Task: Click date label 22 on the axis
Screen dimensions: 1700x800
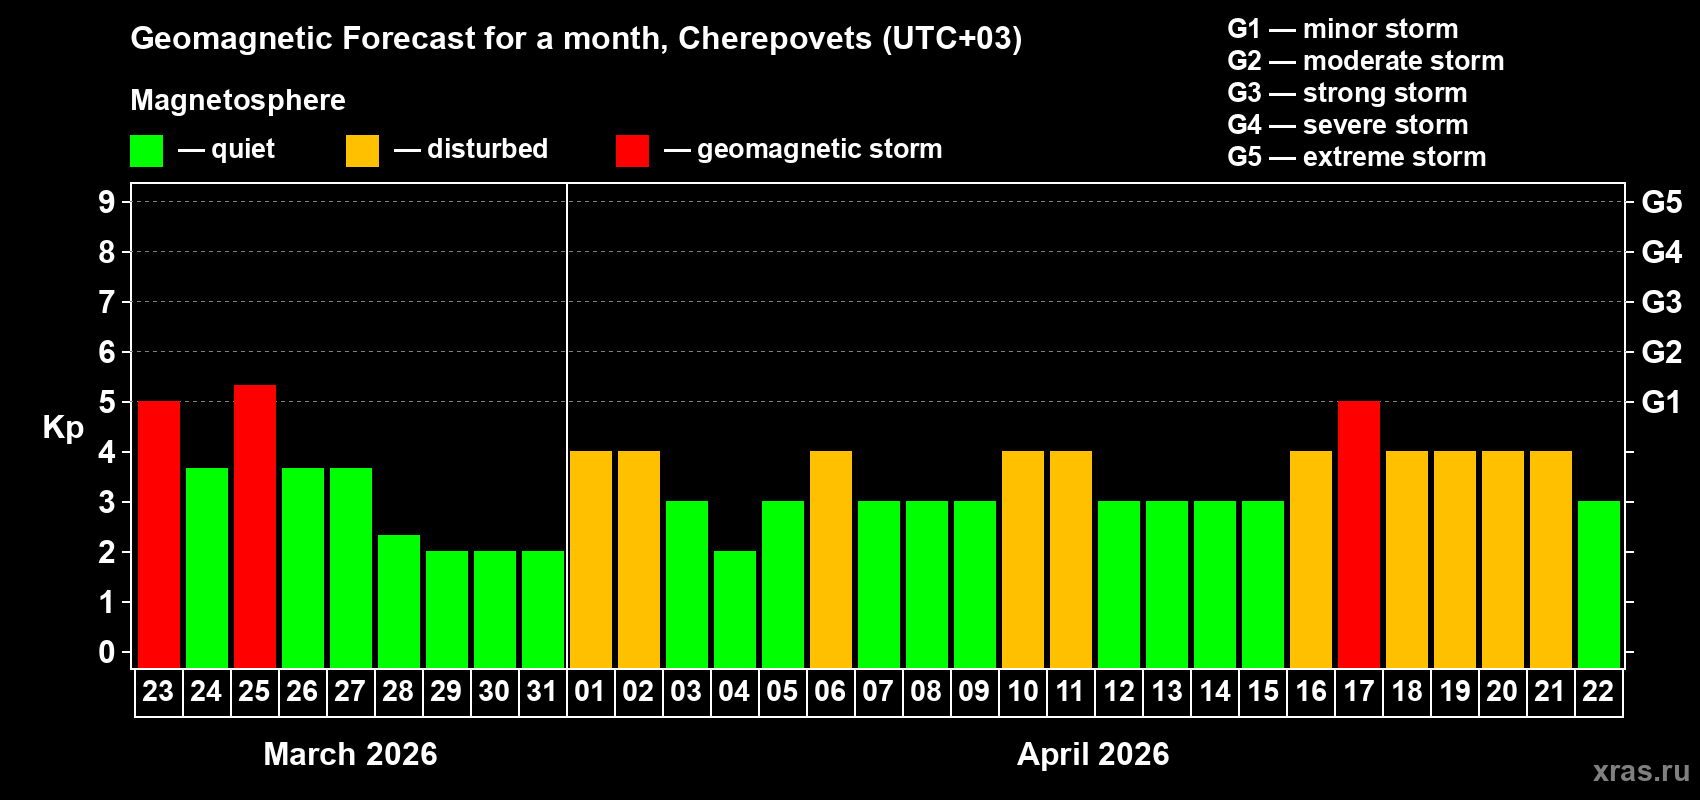Action: click(1598, 691)
